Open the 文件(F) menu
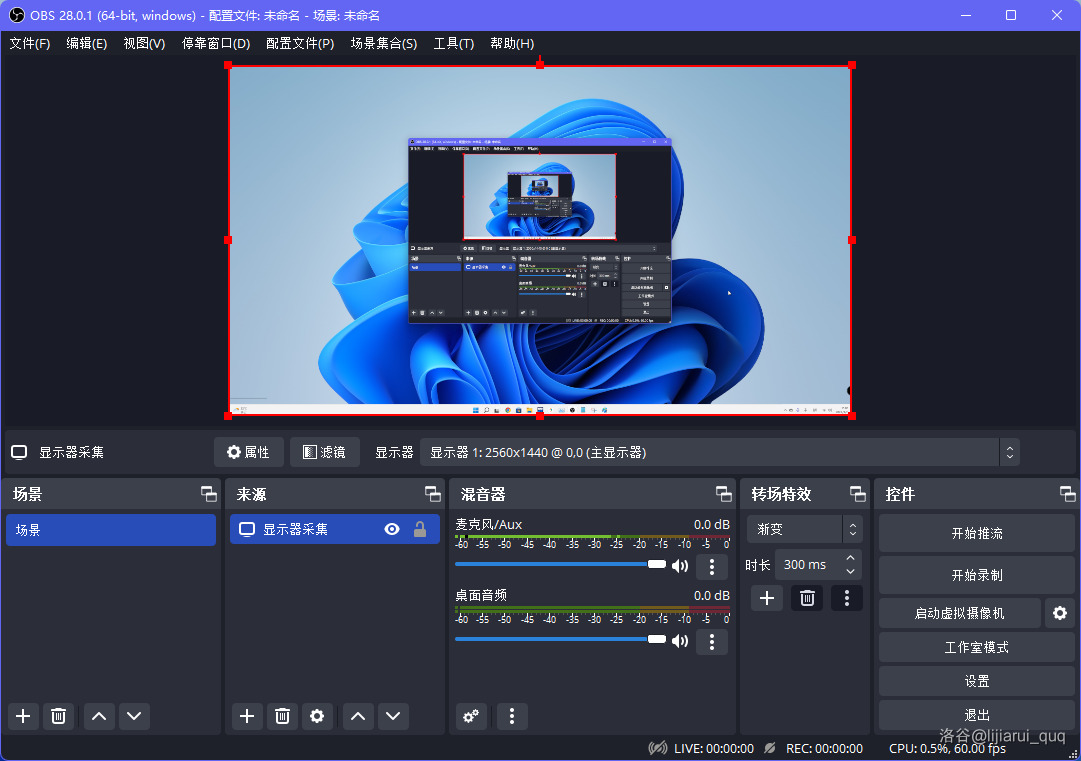 pos(30,43)
